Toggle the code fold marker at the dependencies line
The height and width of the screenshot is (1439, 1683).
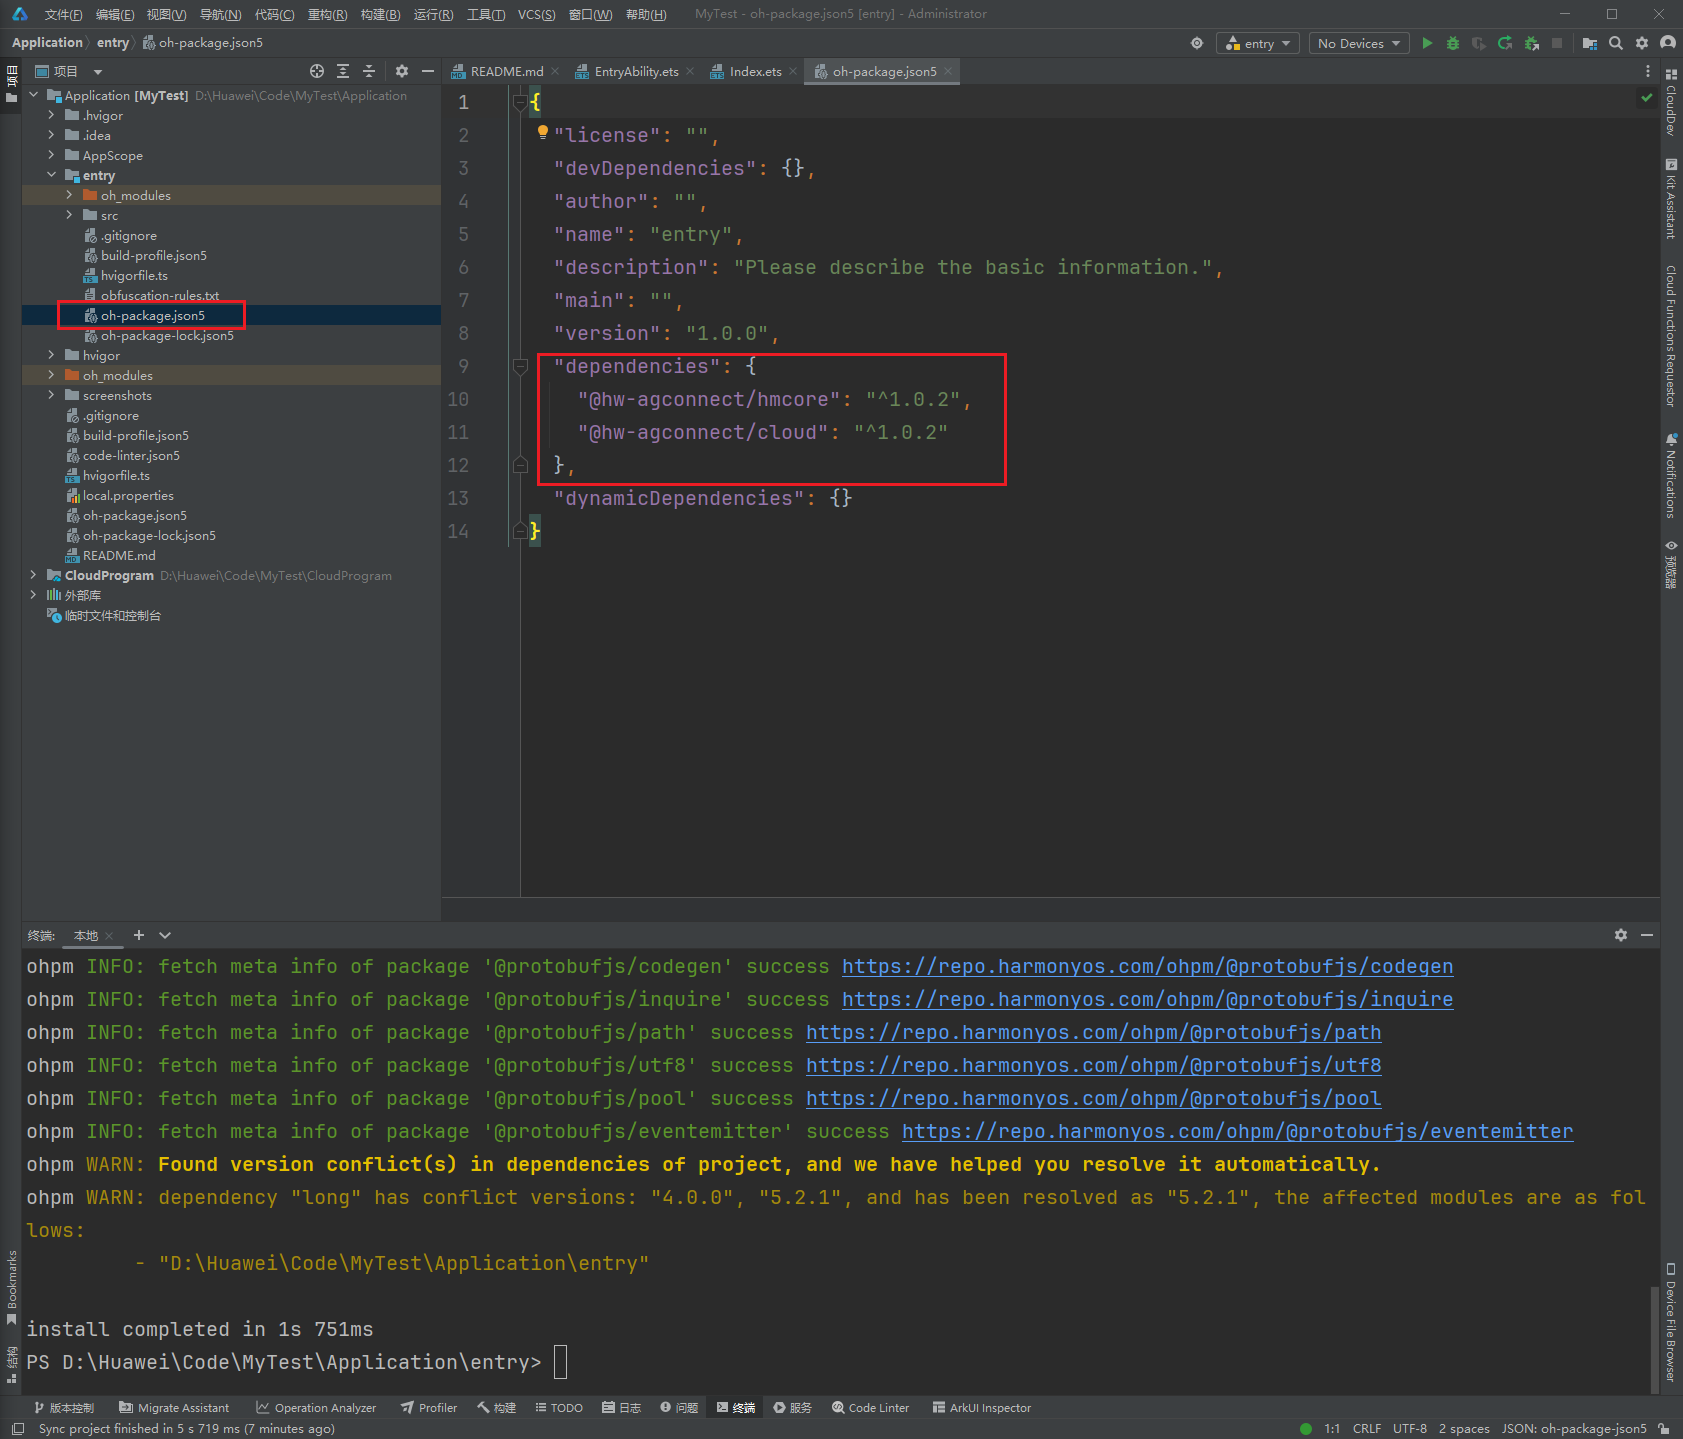[x=520, y=367]
